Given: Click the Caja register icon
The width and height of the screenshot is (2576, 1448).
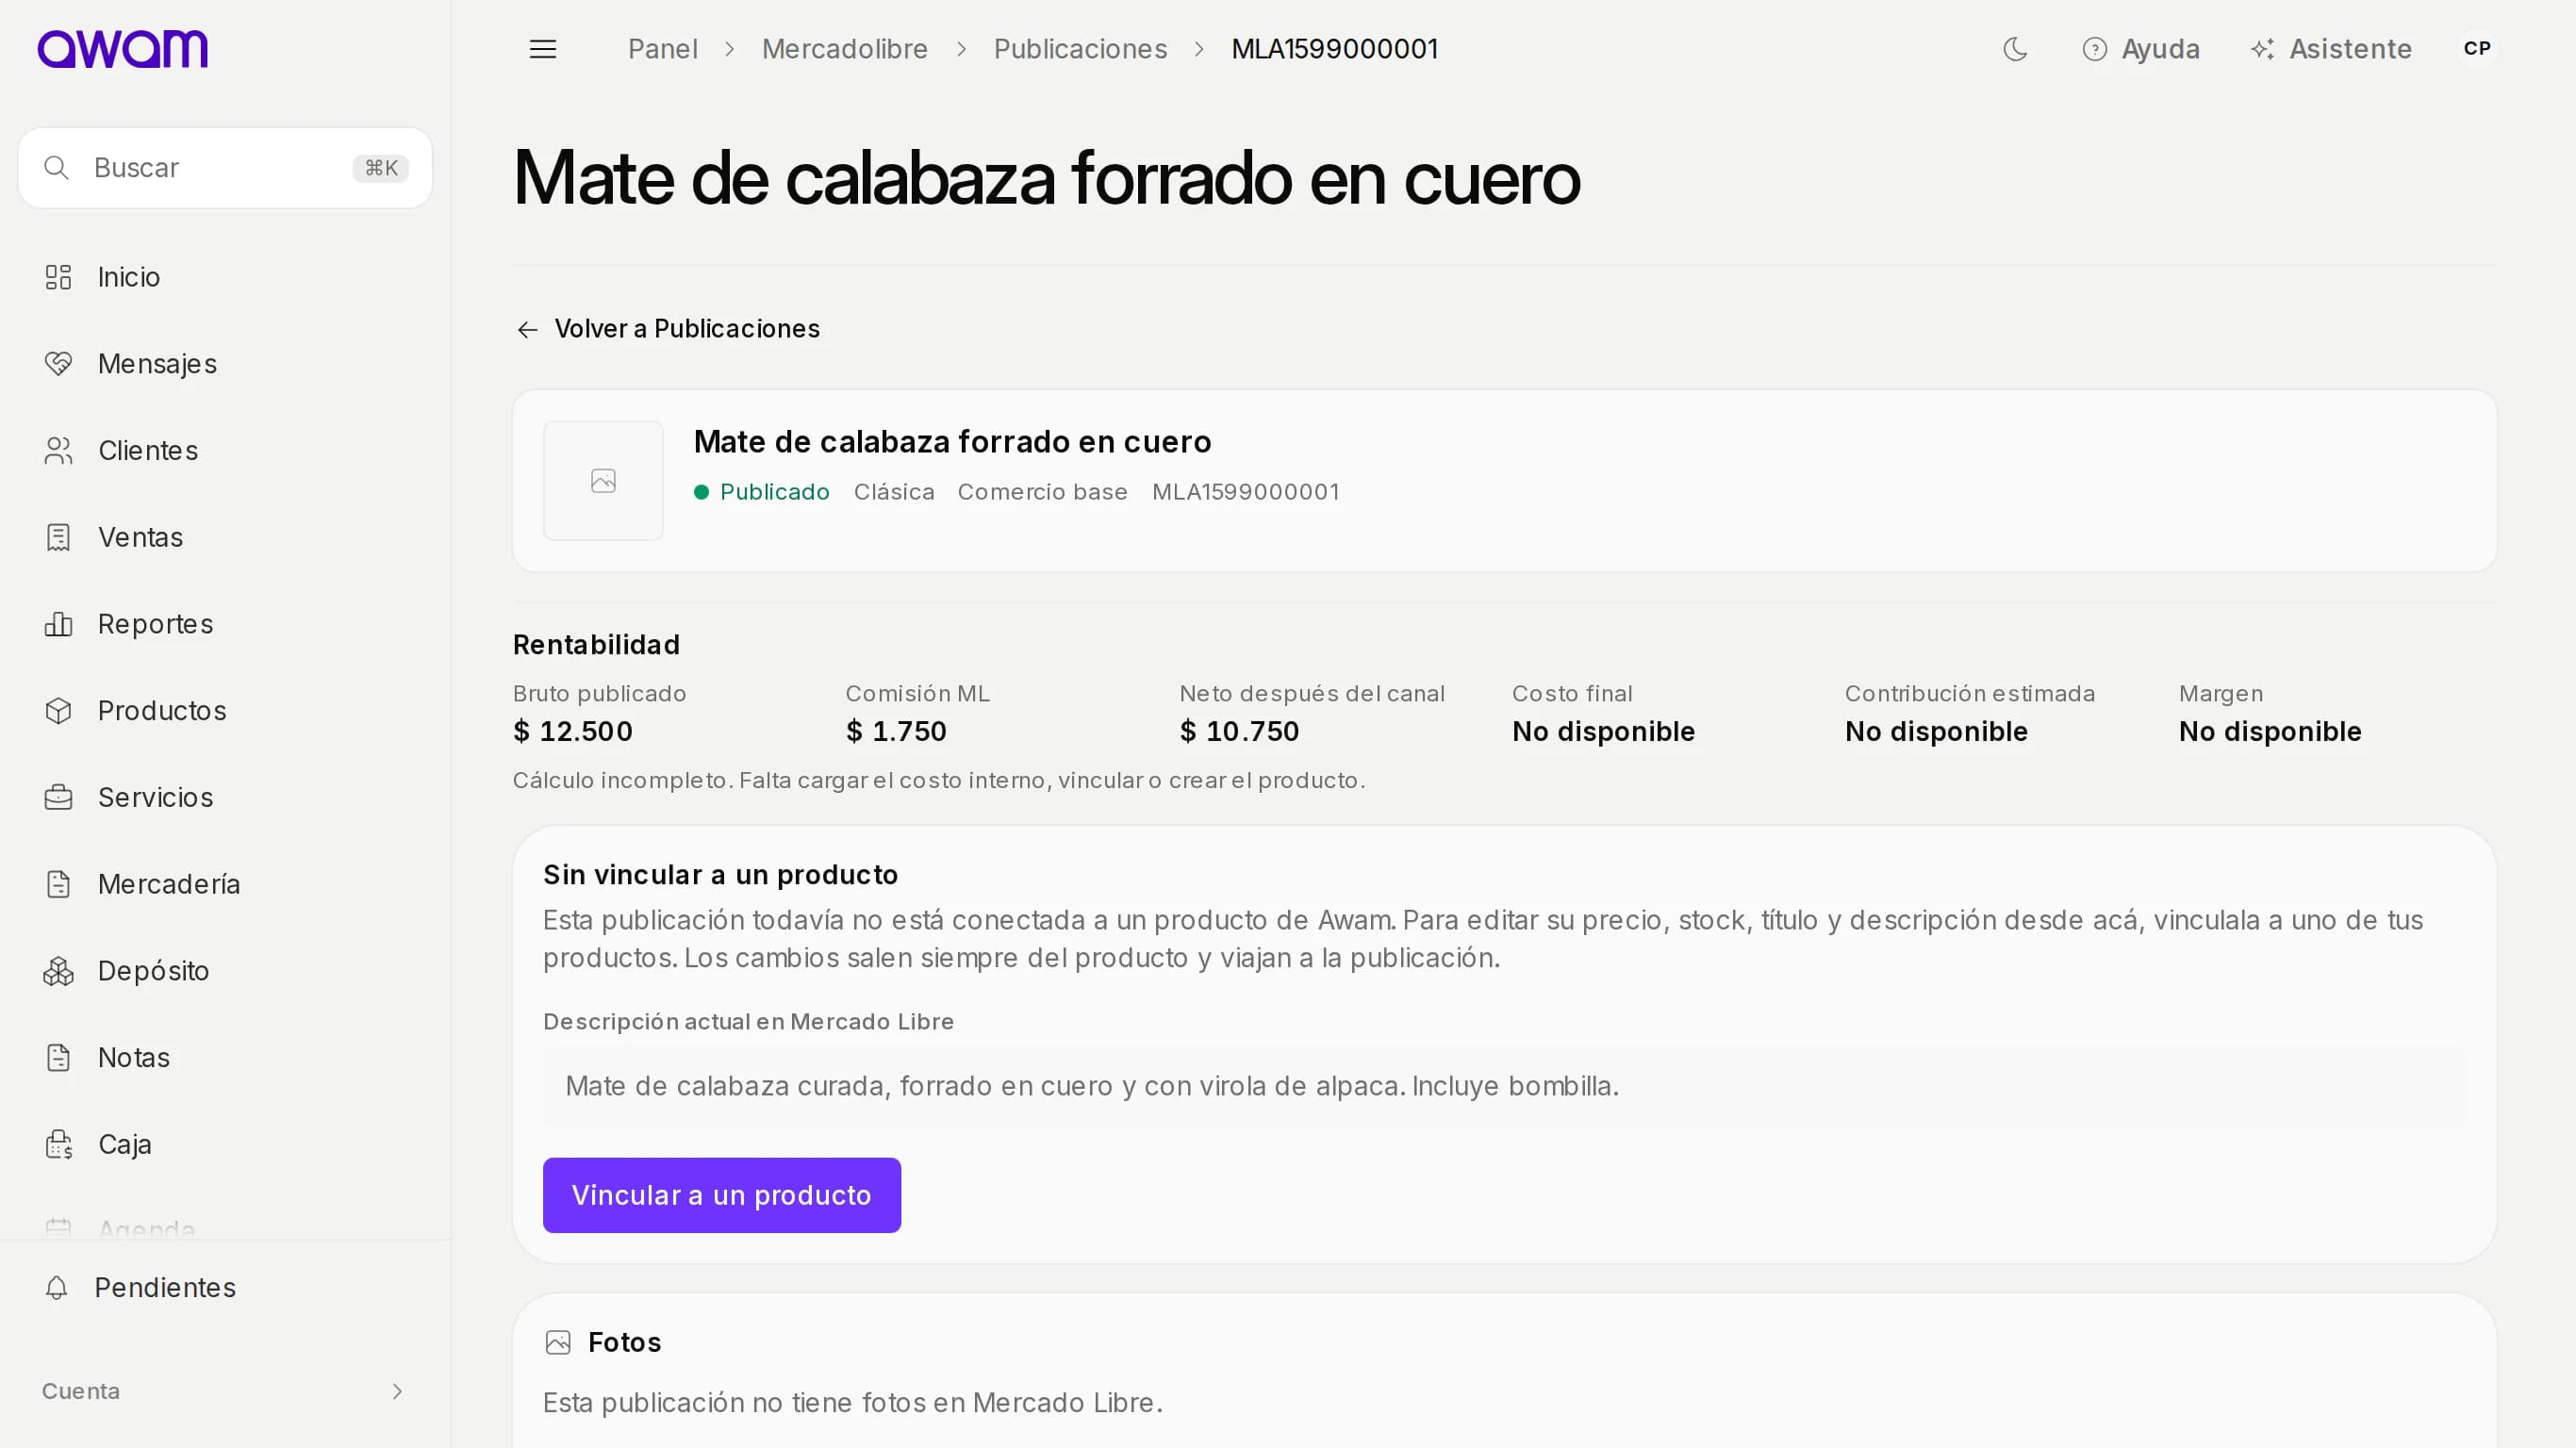Looking at the screenshot, I should (59, 1144).
